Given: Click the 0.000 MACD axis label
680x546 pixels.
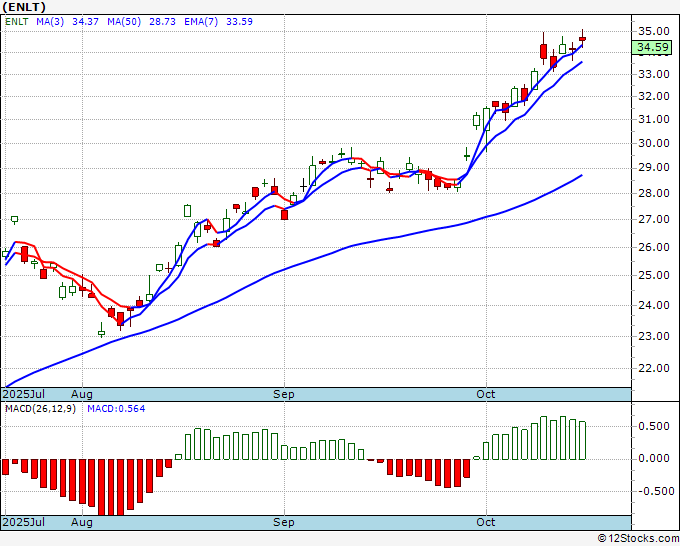Looking at the screenshot, I should (654, 458).
